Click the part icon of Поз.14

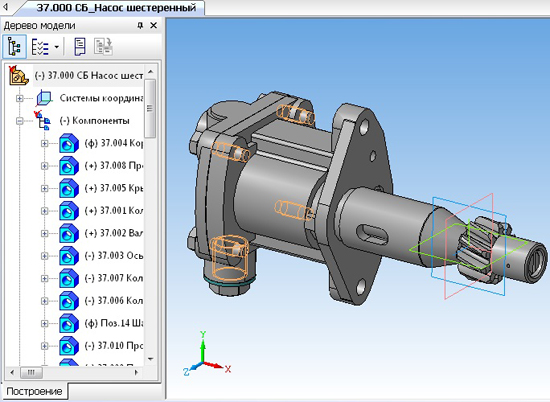pyautogui.click(x=69, y=323)
